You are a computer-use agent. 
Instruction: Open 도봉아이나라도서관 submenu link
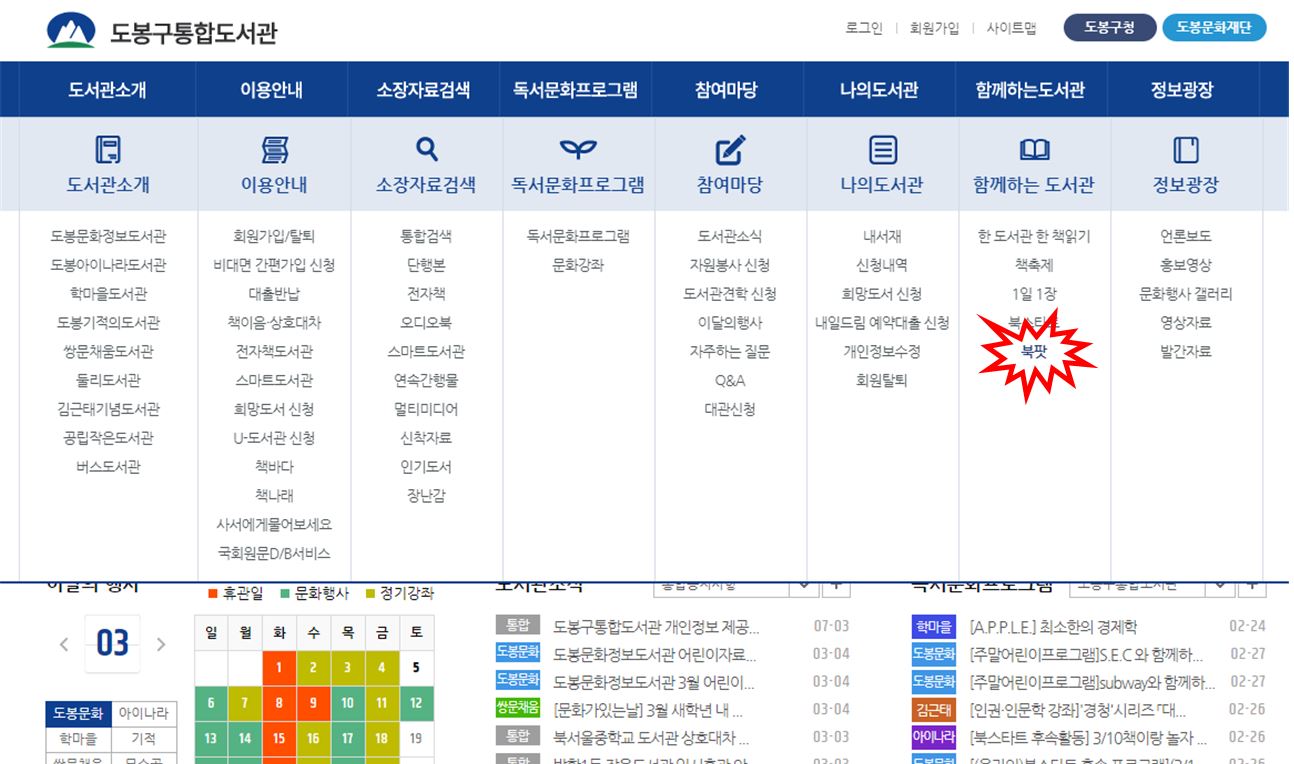point(108,265)
